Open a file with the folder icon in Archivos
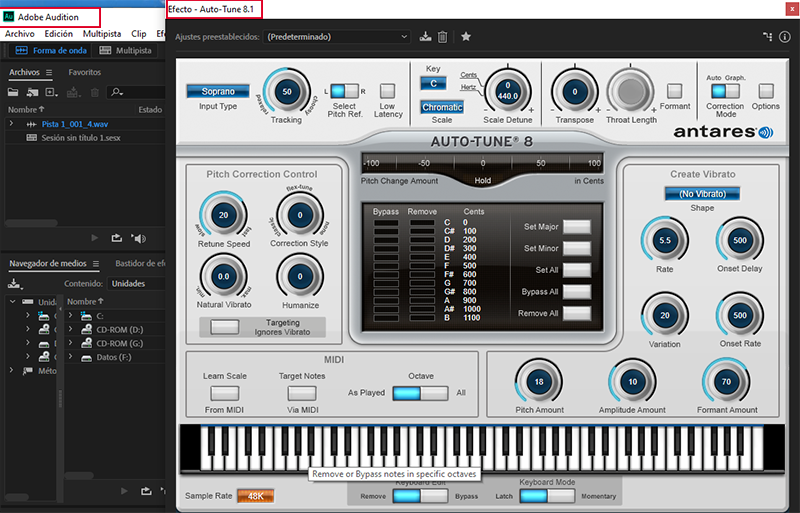The image size is (800, 513). [x=13, y=92]
